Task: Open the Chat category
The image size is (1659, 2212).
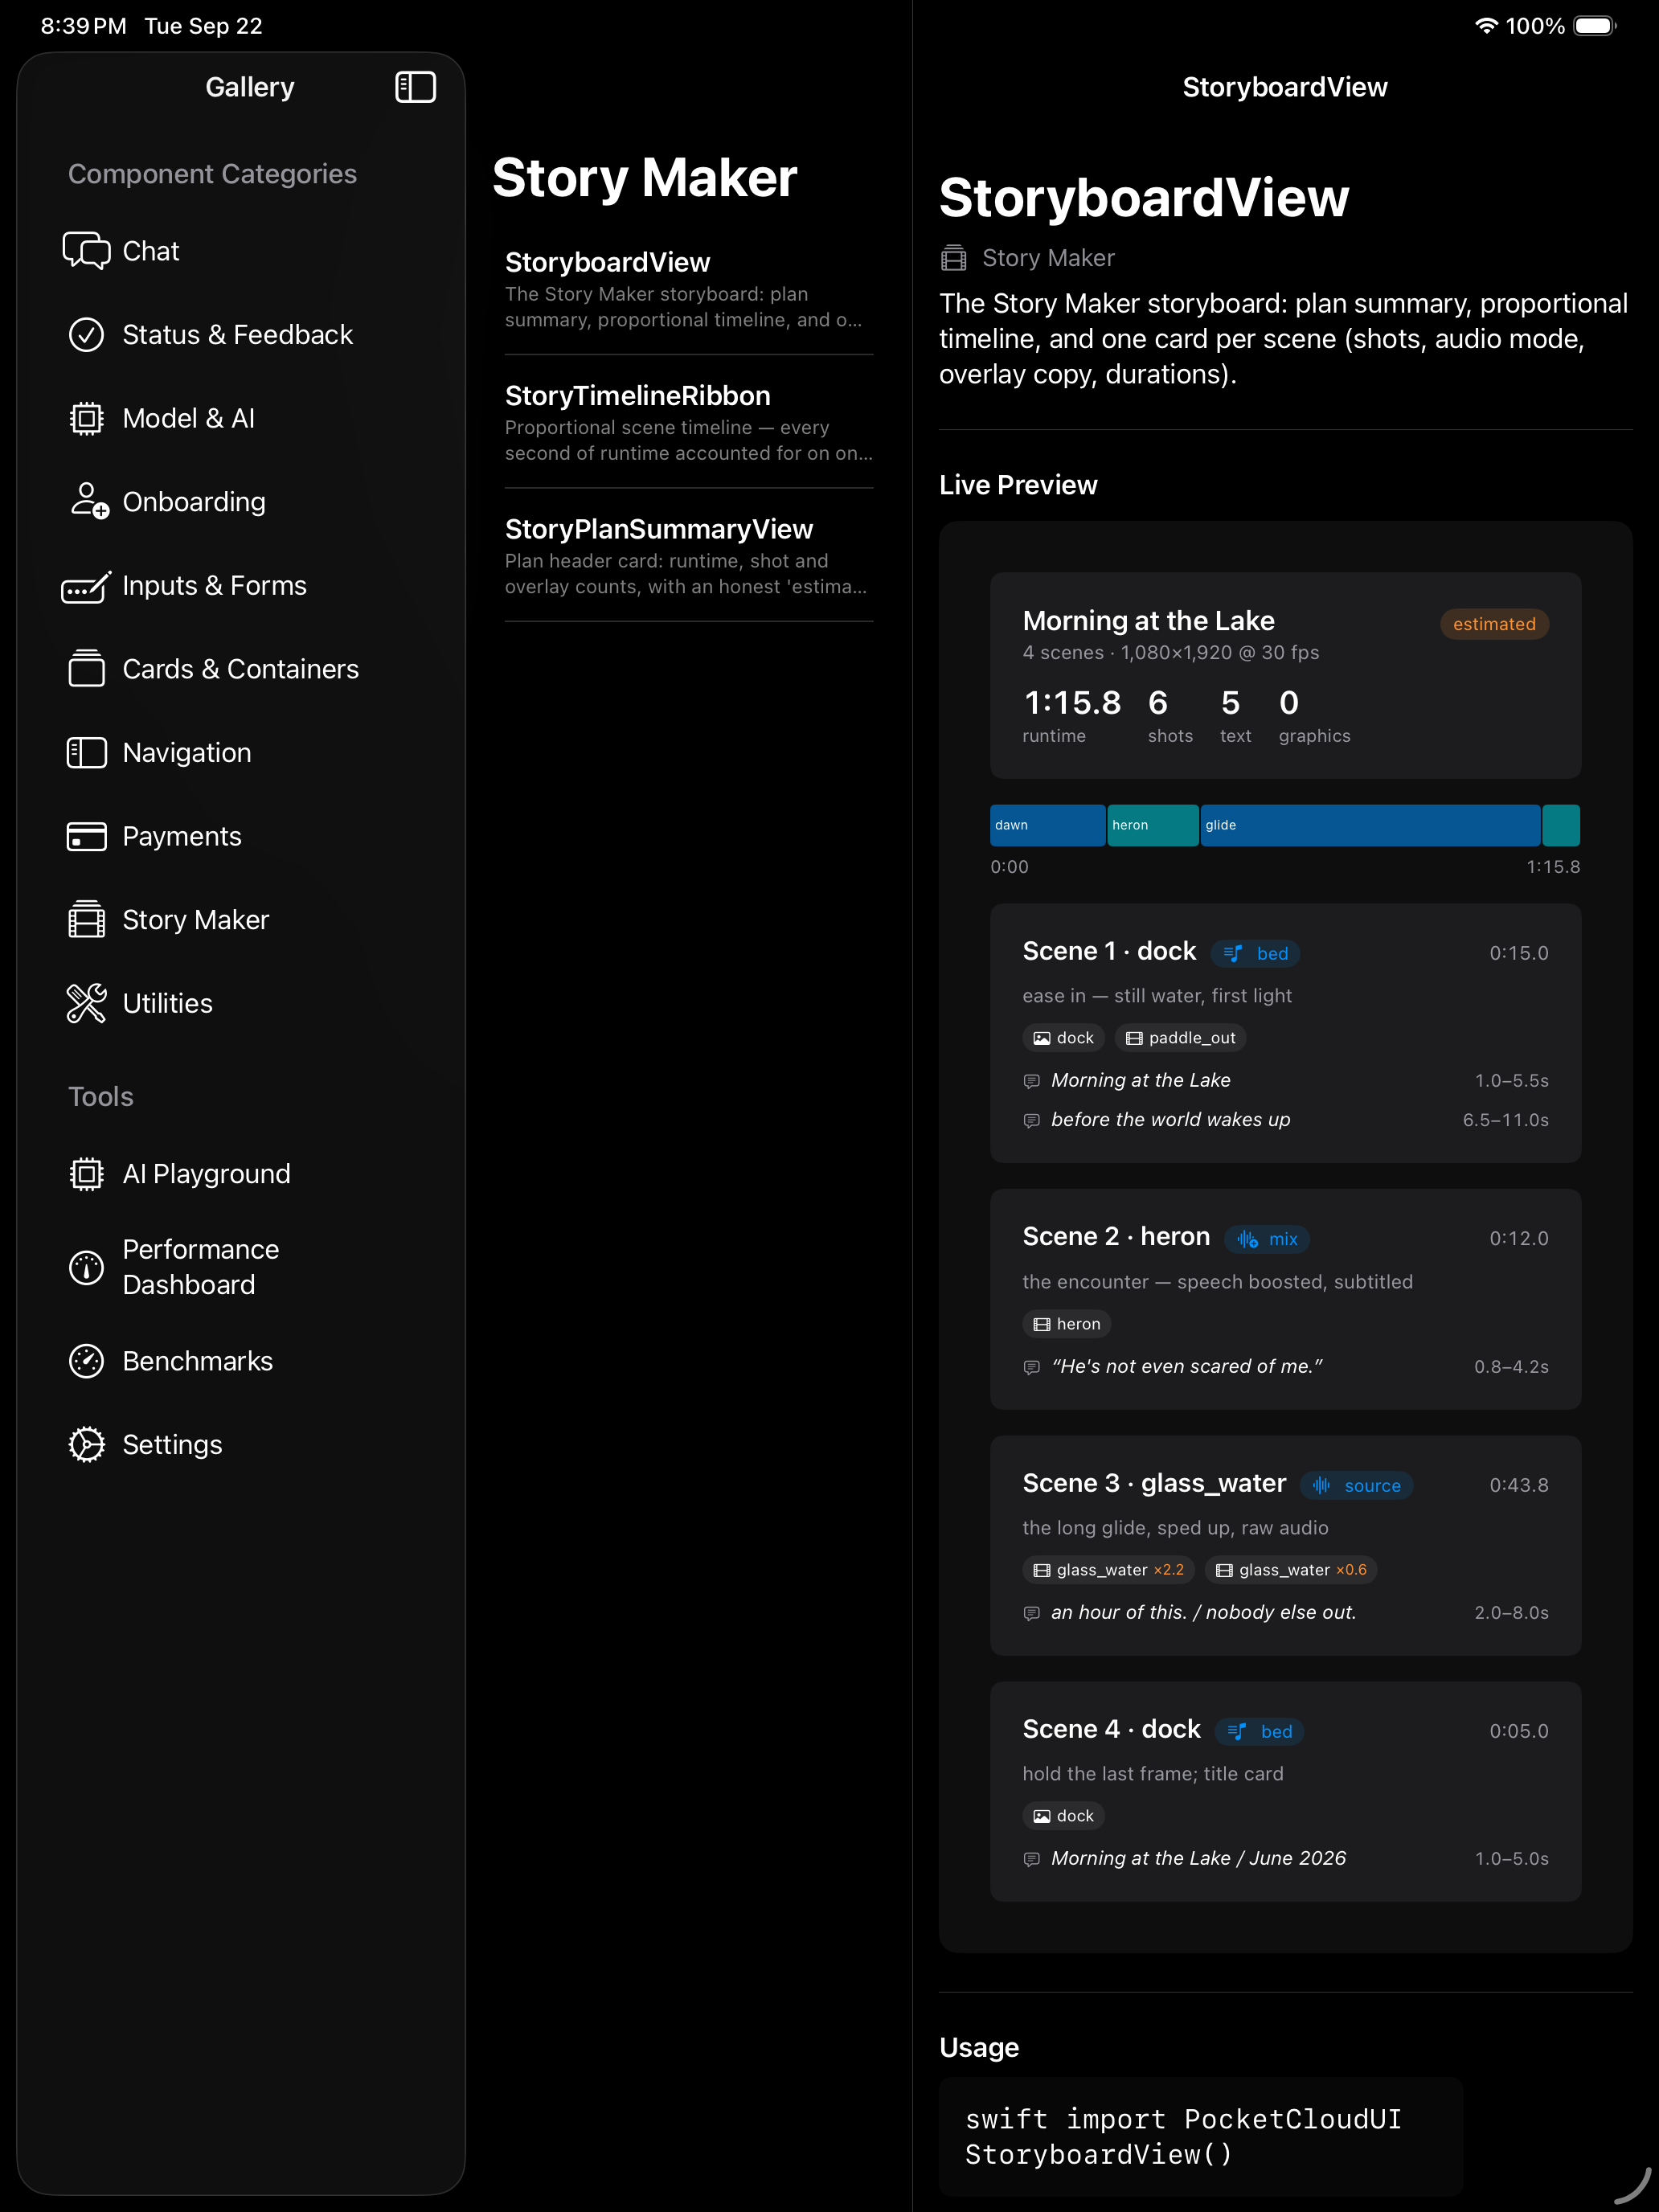Action: click(x=240, y=251)
